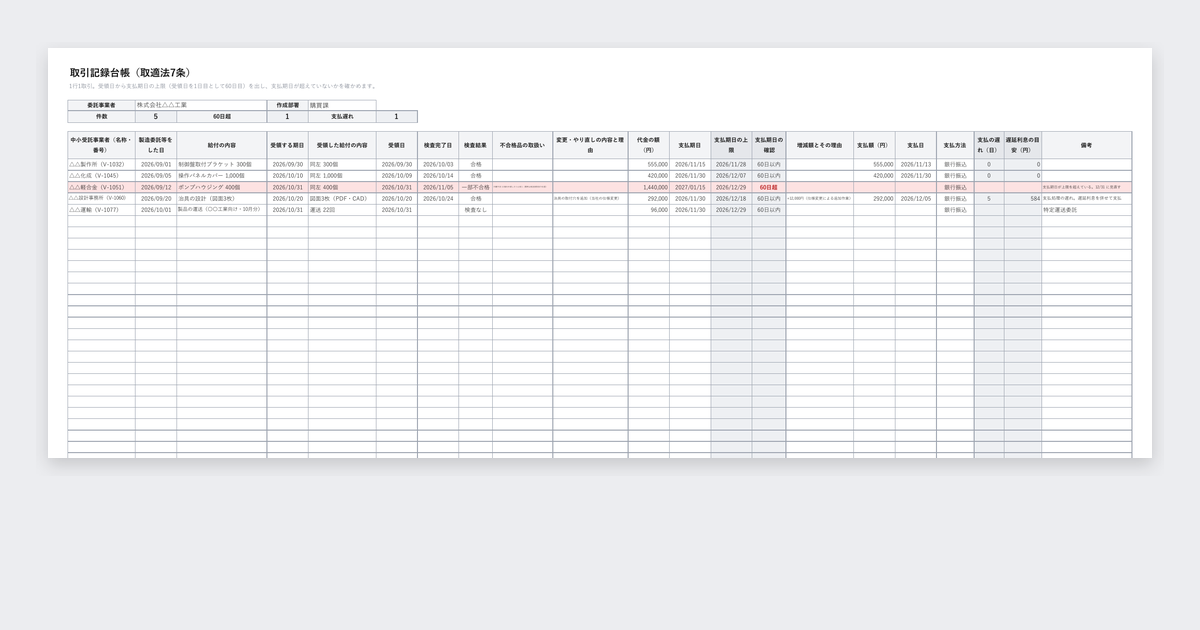The height and width of the screenshot is (630, 1200).
Task: Click the 購買課 value cell
Action: point(342,105)
